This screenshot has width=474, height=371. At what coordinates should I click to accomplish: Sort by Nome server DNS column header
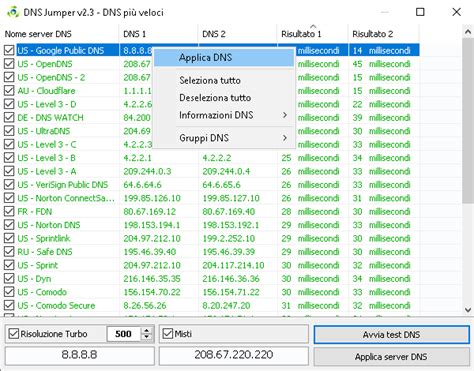60,34
